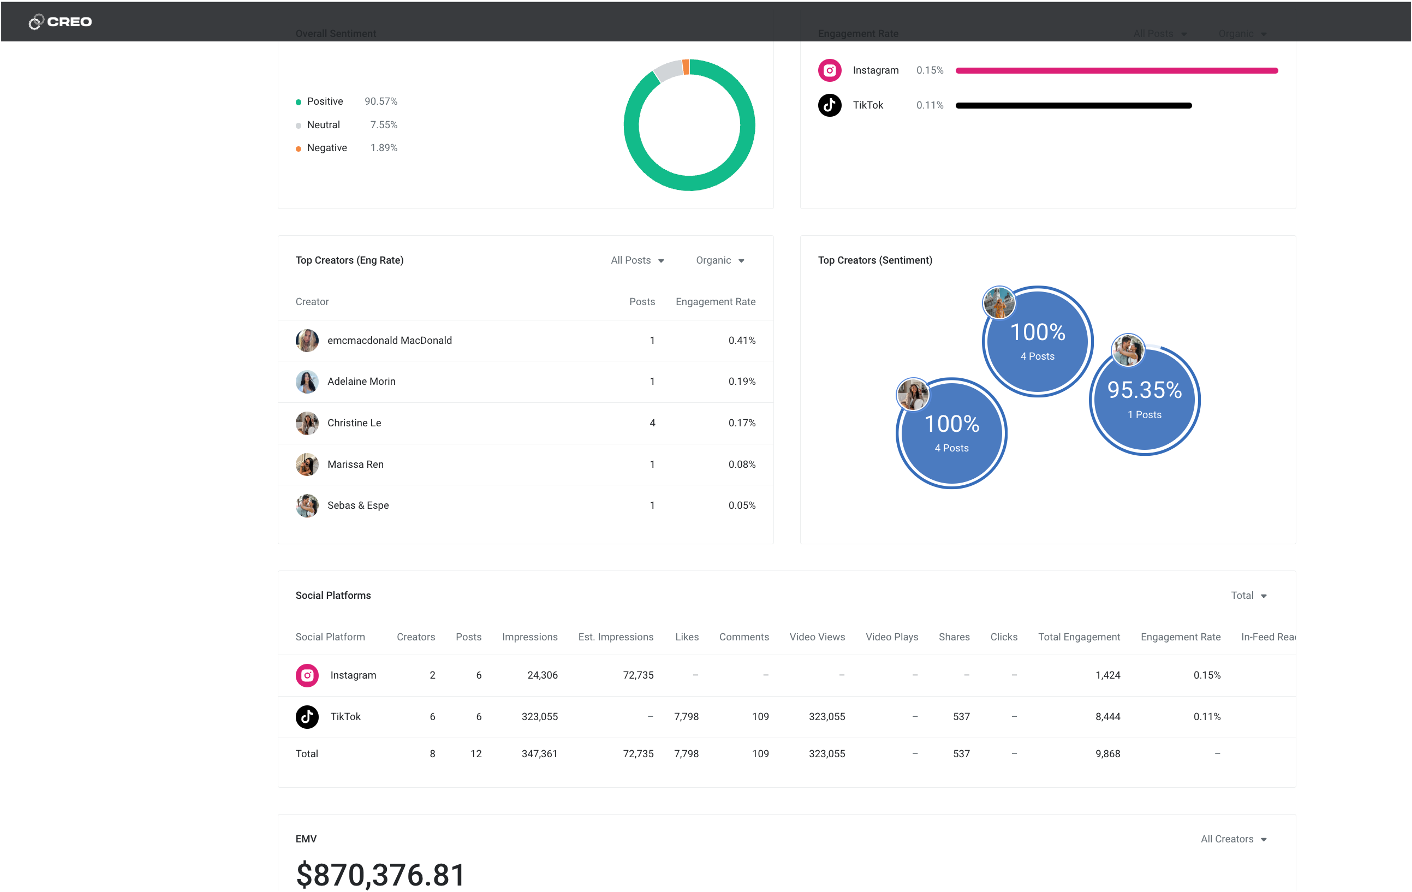Click the Instagram icon in Social Platforms table

click(307, 675)
